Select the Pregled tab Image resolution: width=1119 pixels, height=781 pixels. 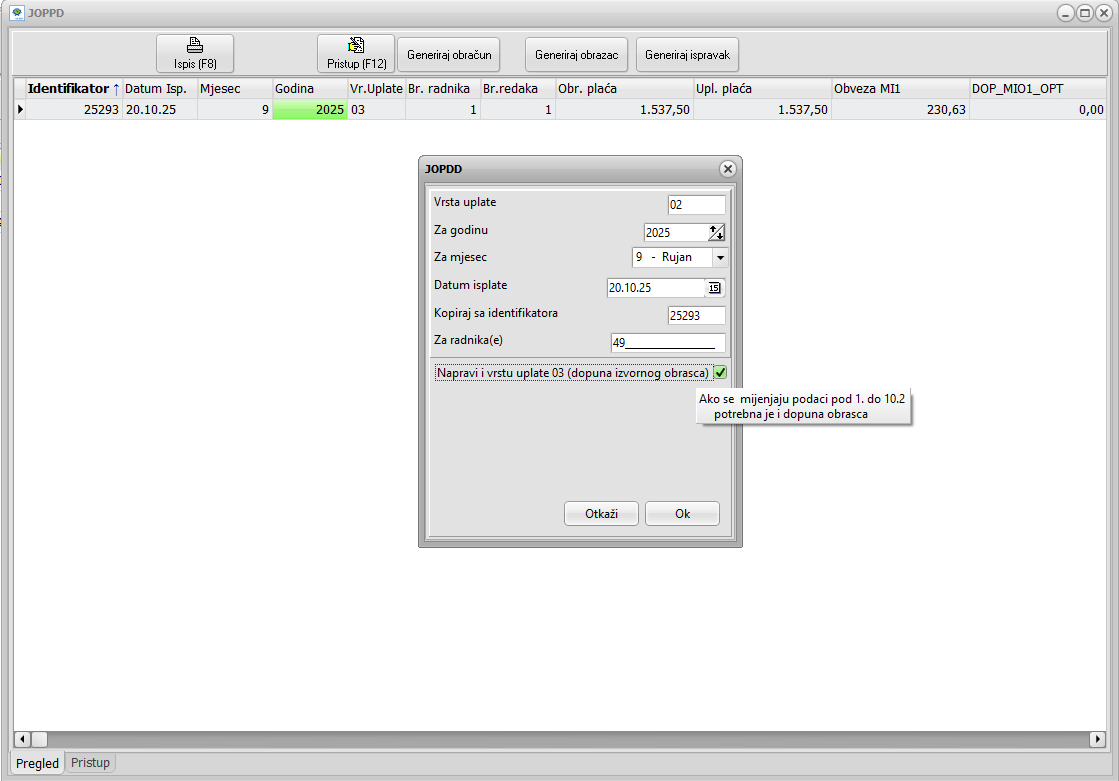coord(38,763)
